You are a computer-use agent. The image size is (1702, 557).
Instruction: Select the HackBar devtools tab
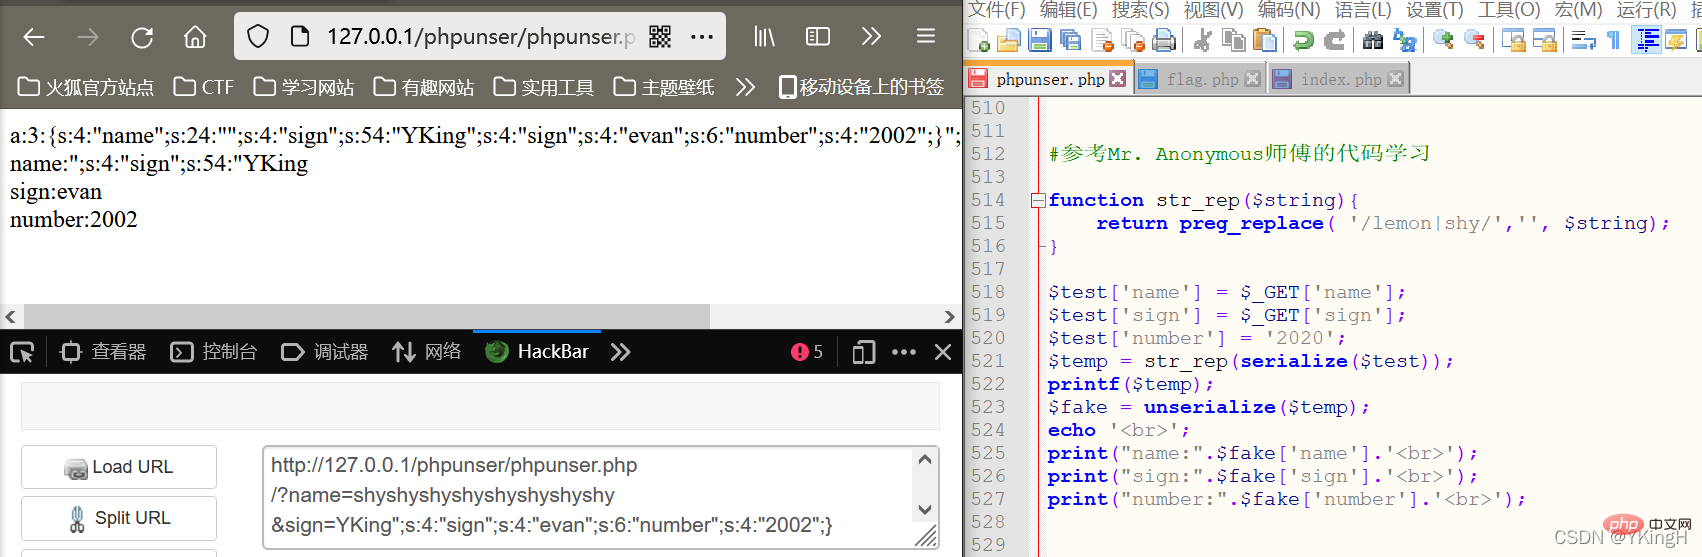(x=537, y=352)
